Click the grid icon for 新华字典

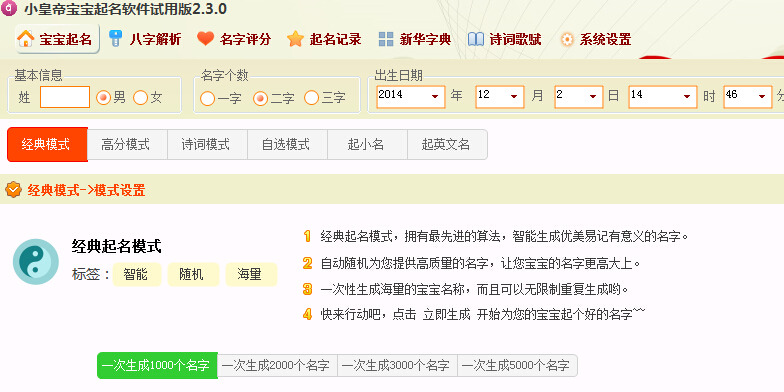(386, 39)
